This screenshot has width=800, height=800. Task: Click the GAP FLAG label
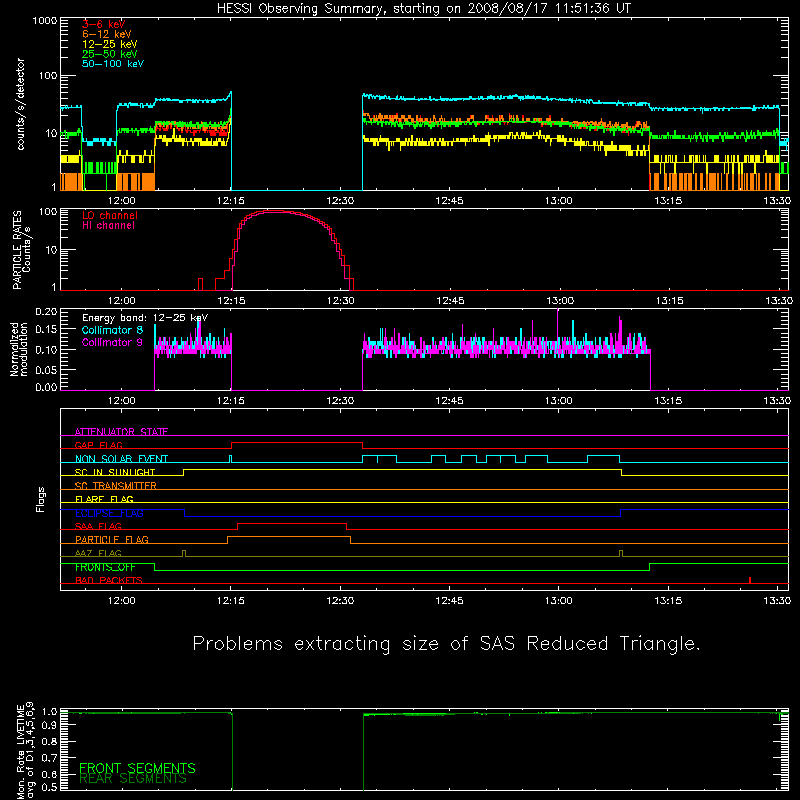tap(98, 445)
